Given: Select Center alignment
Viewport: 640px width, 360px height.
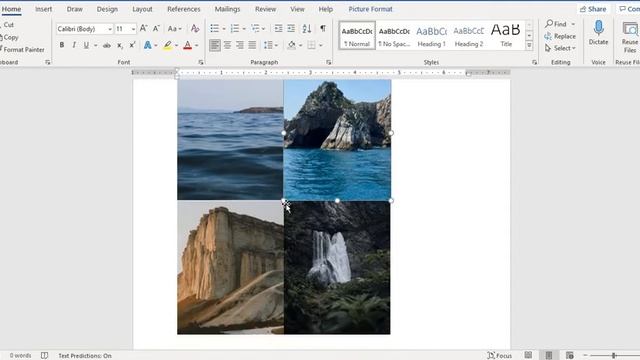Looking at the screenshot, I should point(227,45).
